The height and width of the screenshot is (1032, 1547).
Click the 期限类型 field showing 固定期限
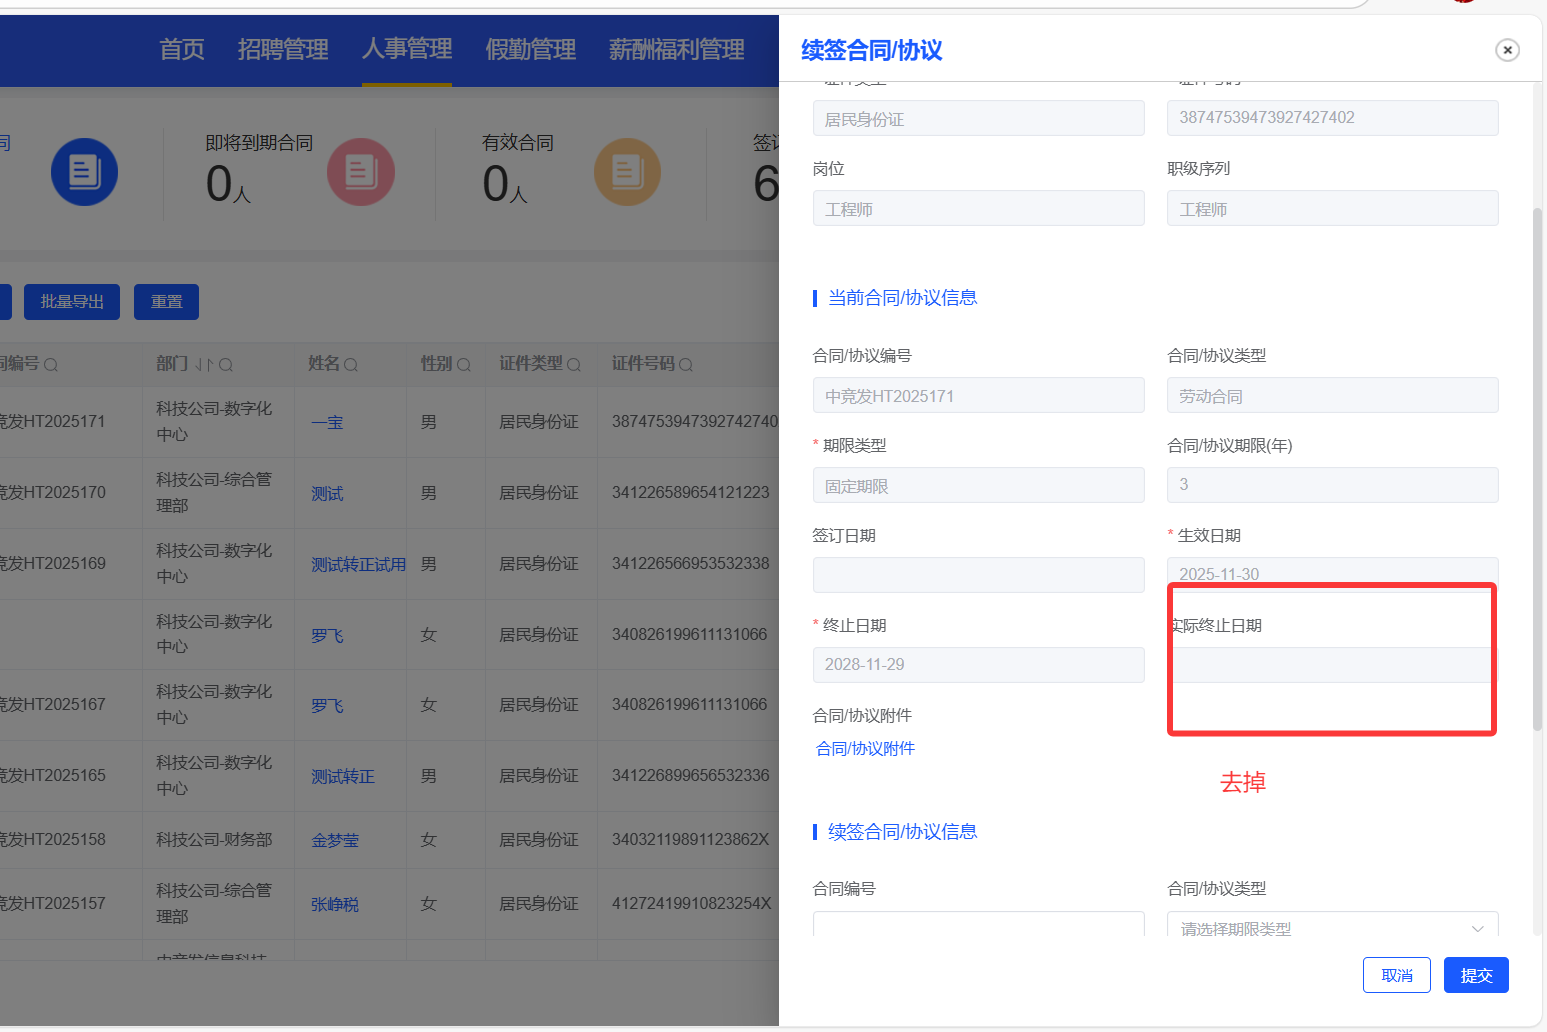tap(979, 485)
